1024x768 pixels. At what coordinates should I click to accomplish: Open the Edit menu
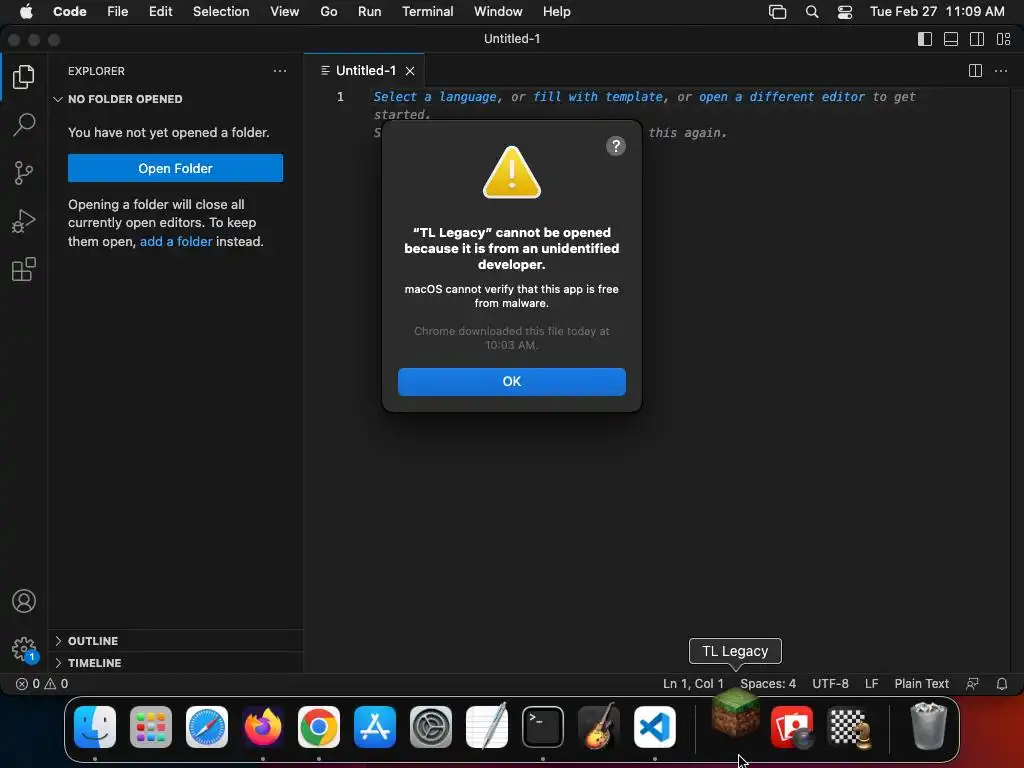(x=160, y=12)
